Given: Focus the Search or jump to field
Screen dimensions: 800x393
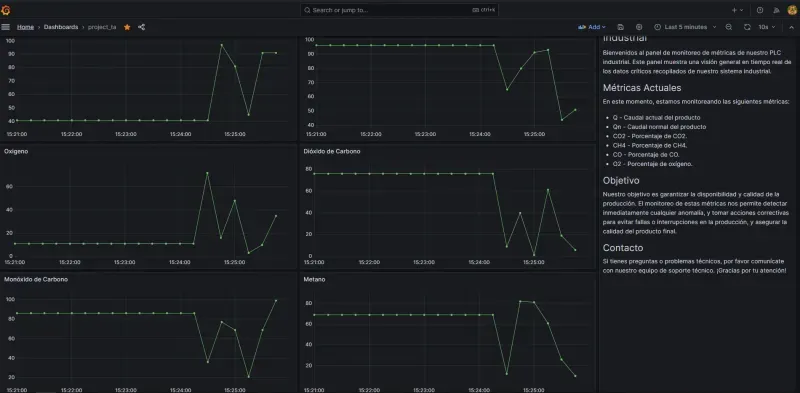Looking at the screenshot, I should pyautogui.click(x=399, y=10).
